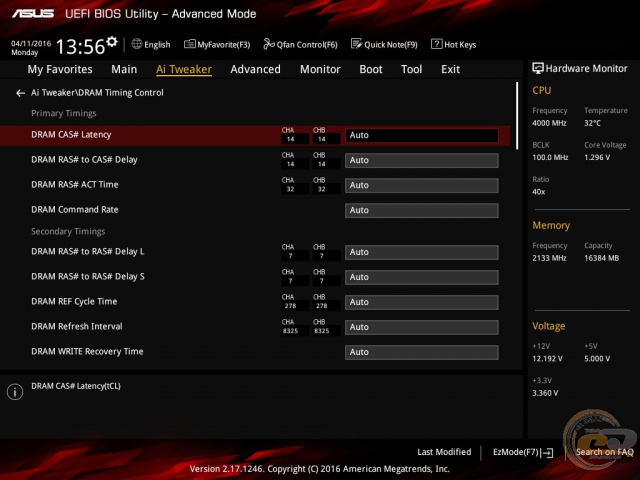The image size is (640, 480).
Task: Click the DRAM CAS# Latency label
Action: (71, 135)
